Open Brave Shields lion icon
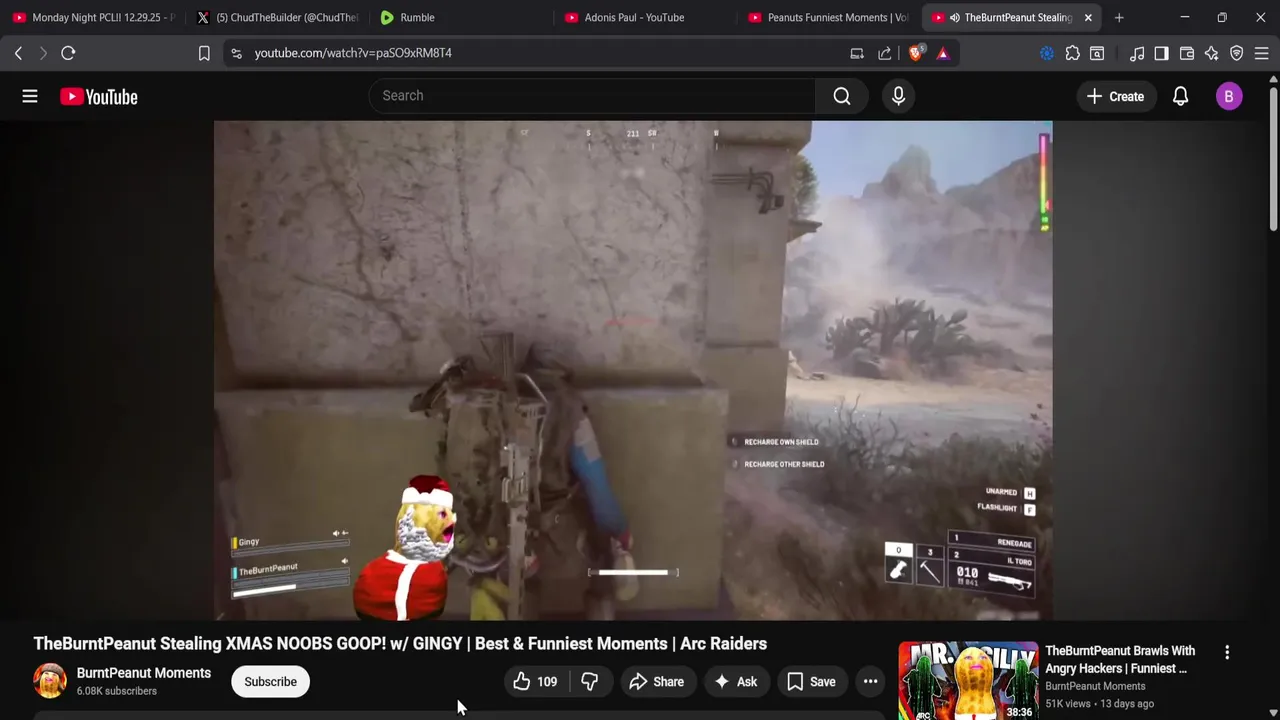 (915, 53)
